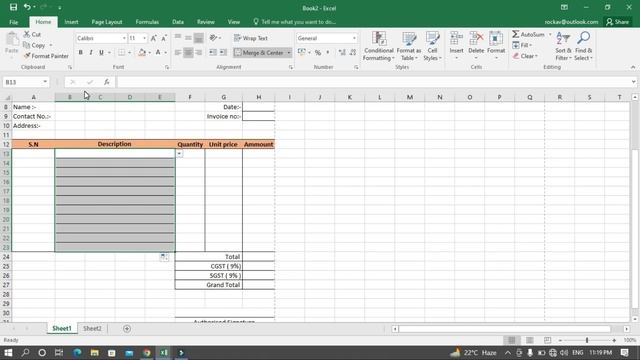
Task: Click the Format Painter brush
Action: (27, 56)
